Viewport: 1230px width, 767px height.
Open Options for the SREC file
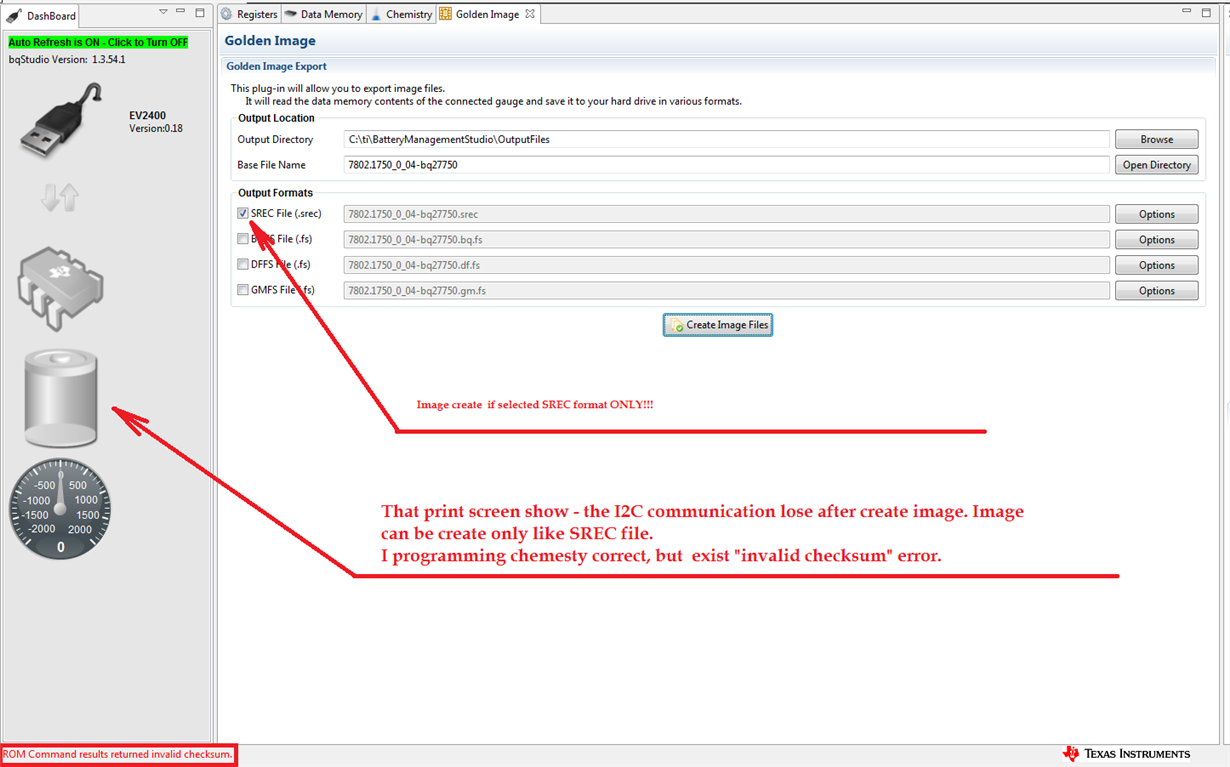[1156, 214]
